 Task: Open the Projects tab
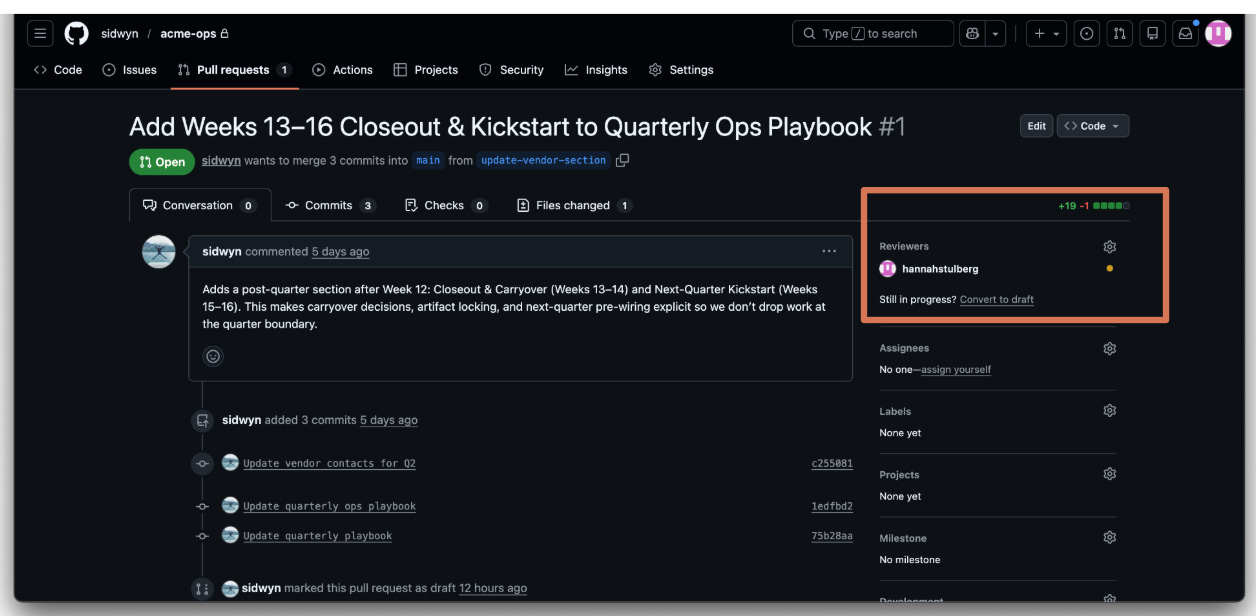click(x=426, y=70)
